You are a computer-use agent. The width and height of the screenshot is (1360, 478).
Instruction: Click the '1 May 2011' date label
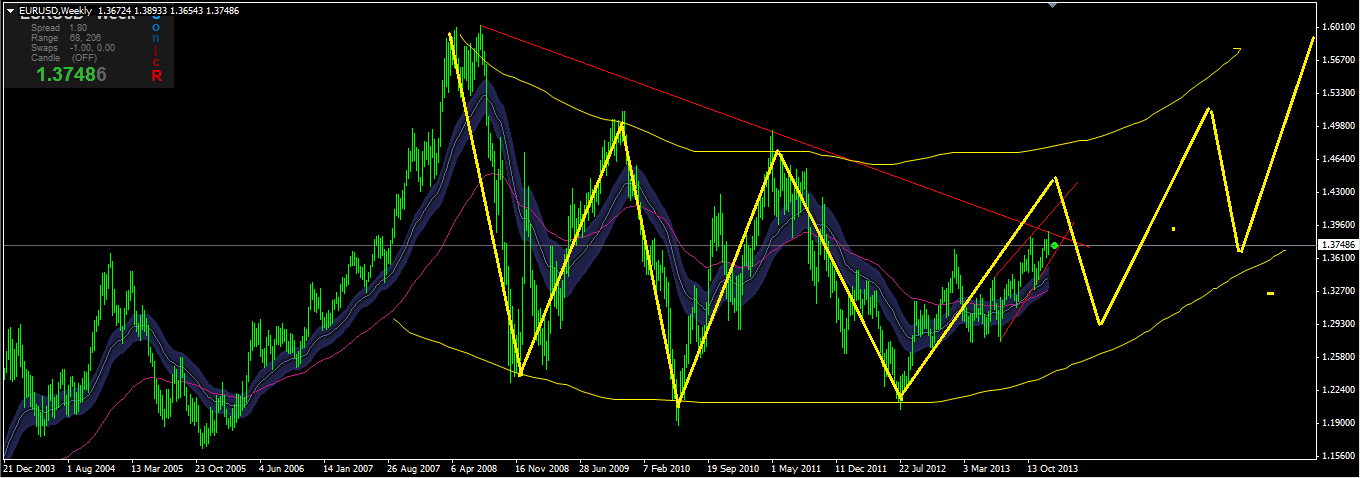(x=798, y=468)
